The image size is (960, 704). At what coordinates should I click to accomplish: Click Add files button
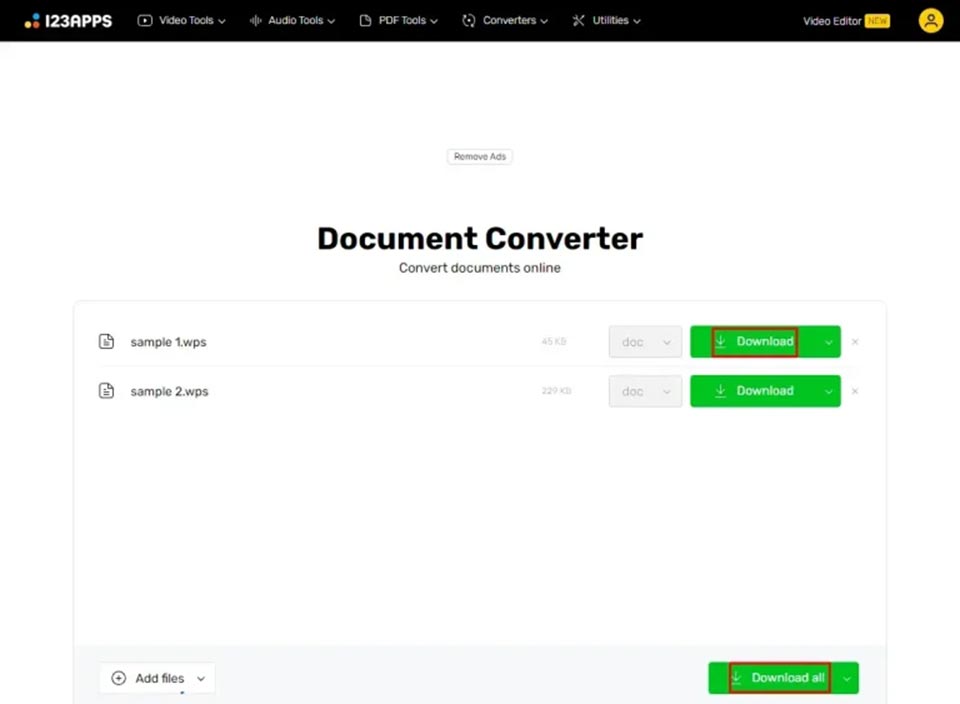[x=157, y=678]
